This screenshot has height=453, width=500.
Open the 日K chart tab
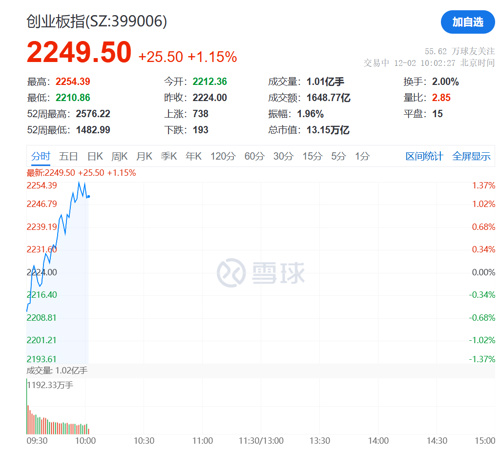pos(95,156)
